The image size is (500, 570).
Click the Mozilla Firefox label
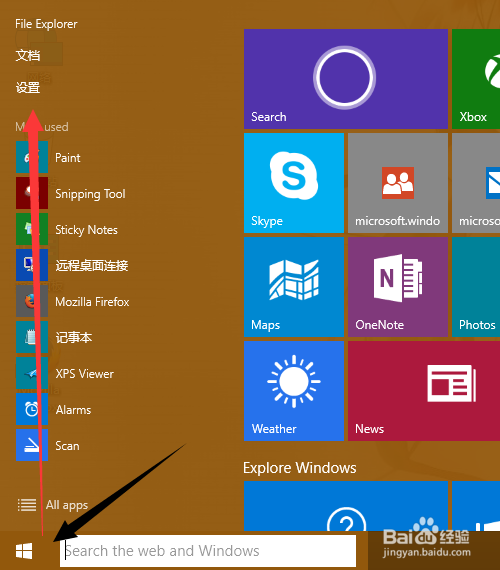pos(92,302)
